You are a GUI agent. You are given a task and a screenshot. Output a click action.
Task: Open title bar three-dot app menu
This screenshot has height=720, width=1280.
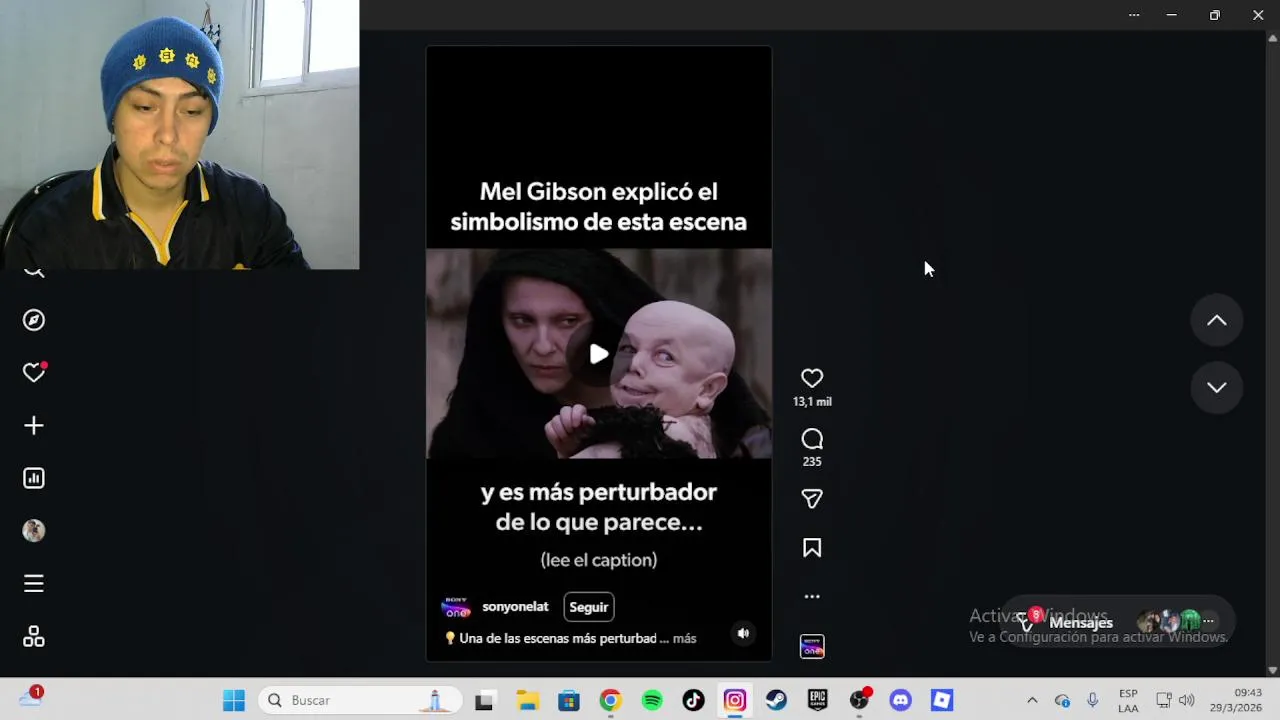(1134, 15)
